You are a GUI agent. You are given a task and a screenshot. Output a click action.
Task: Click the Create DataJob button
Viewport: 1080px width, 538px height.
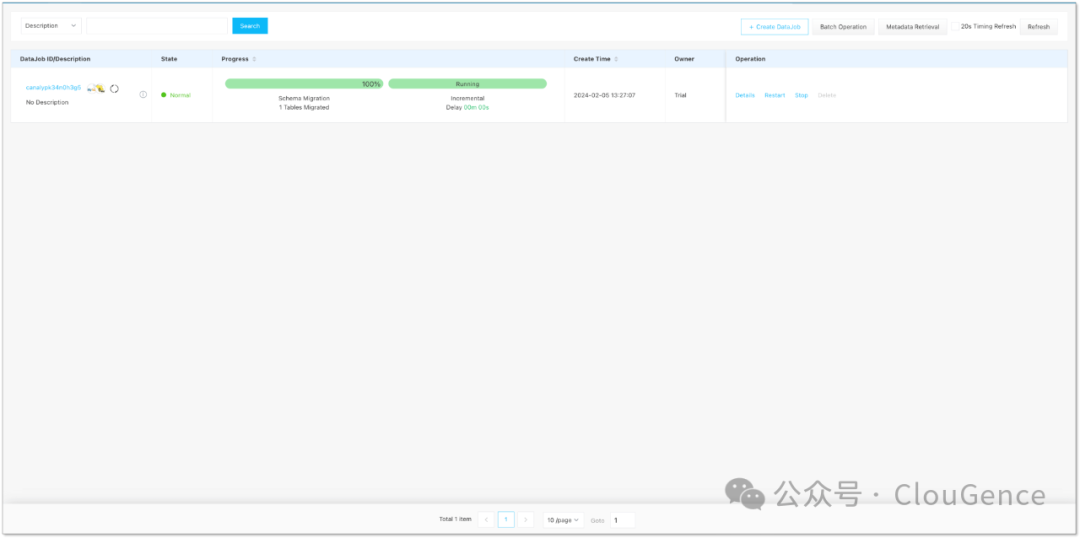click(x=774, y=26)
